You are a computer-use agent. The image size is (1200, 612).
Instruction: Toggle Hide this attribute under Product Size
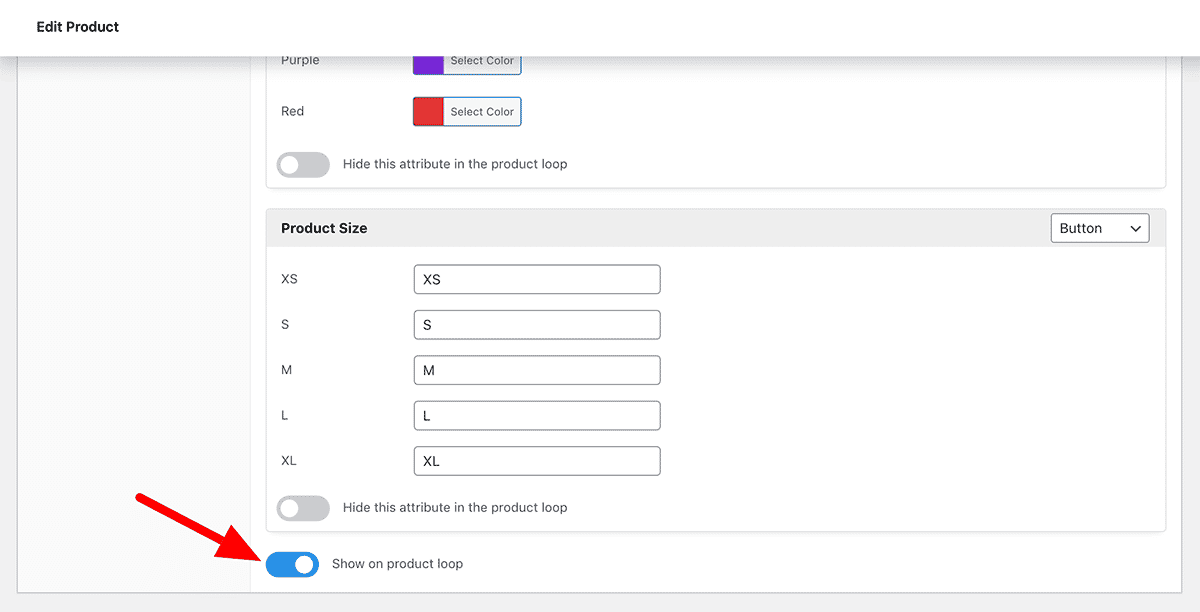point(303,508)
